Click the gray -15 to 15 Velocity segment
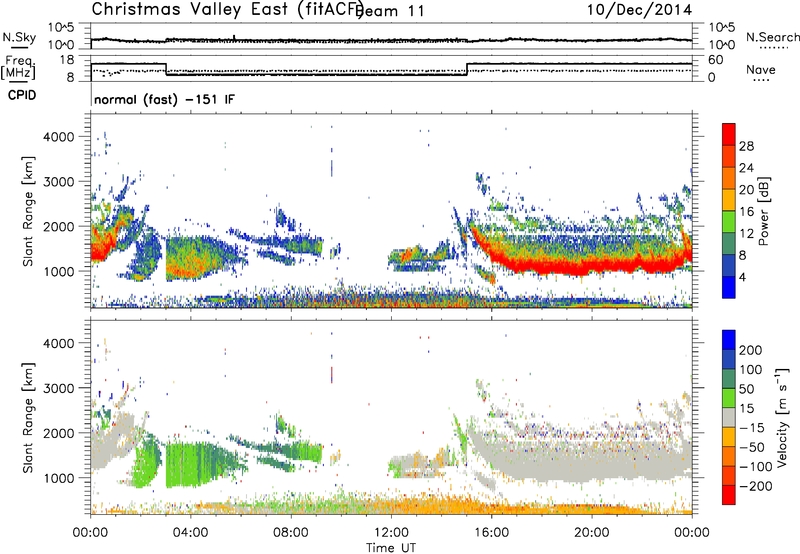 [x=729, y=417]
